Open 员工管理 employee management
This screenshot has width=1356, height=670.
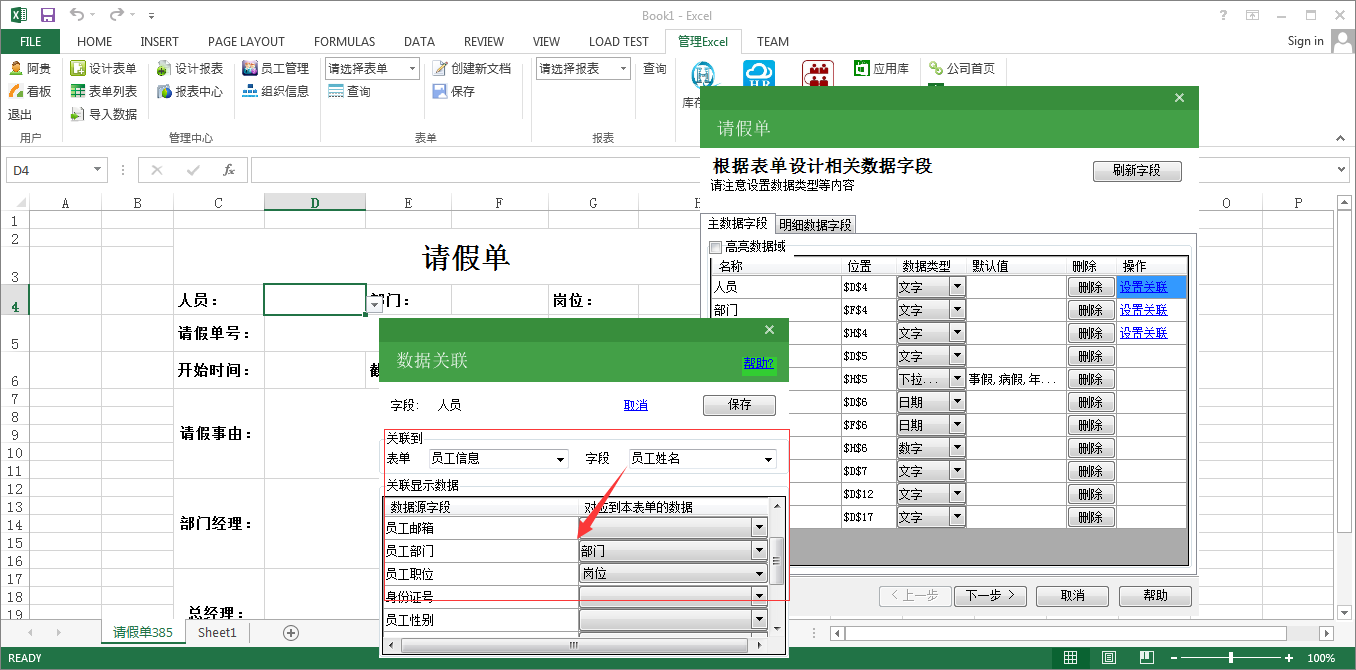coord(275,68)
